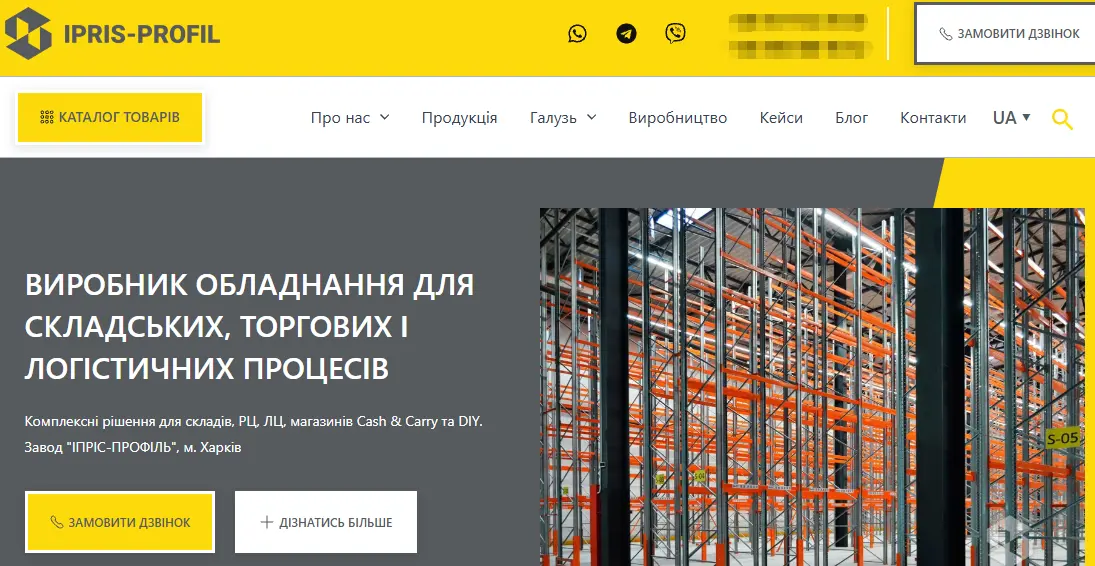Open the 'Каталог товарів' button
The height and width of the screenshot is (566, 1095).
pos(110,117)
